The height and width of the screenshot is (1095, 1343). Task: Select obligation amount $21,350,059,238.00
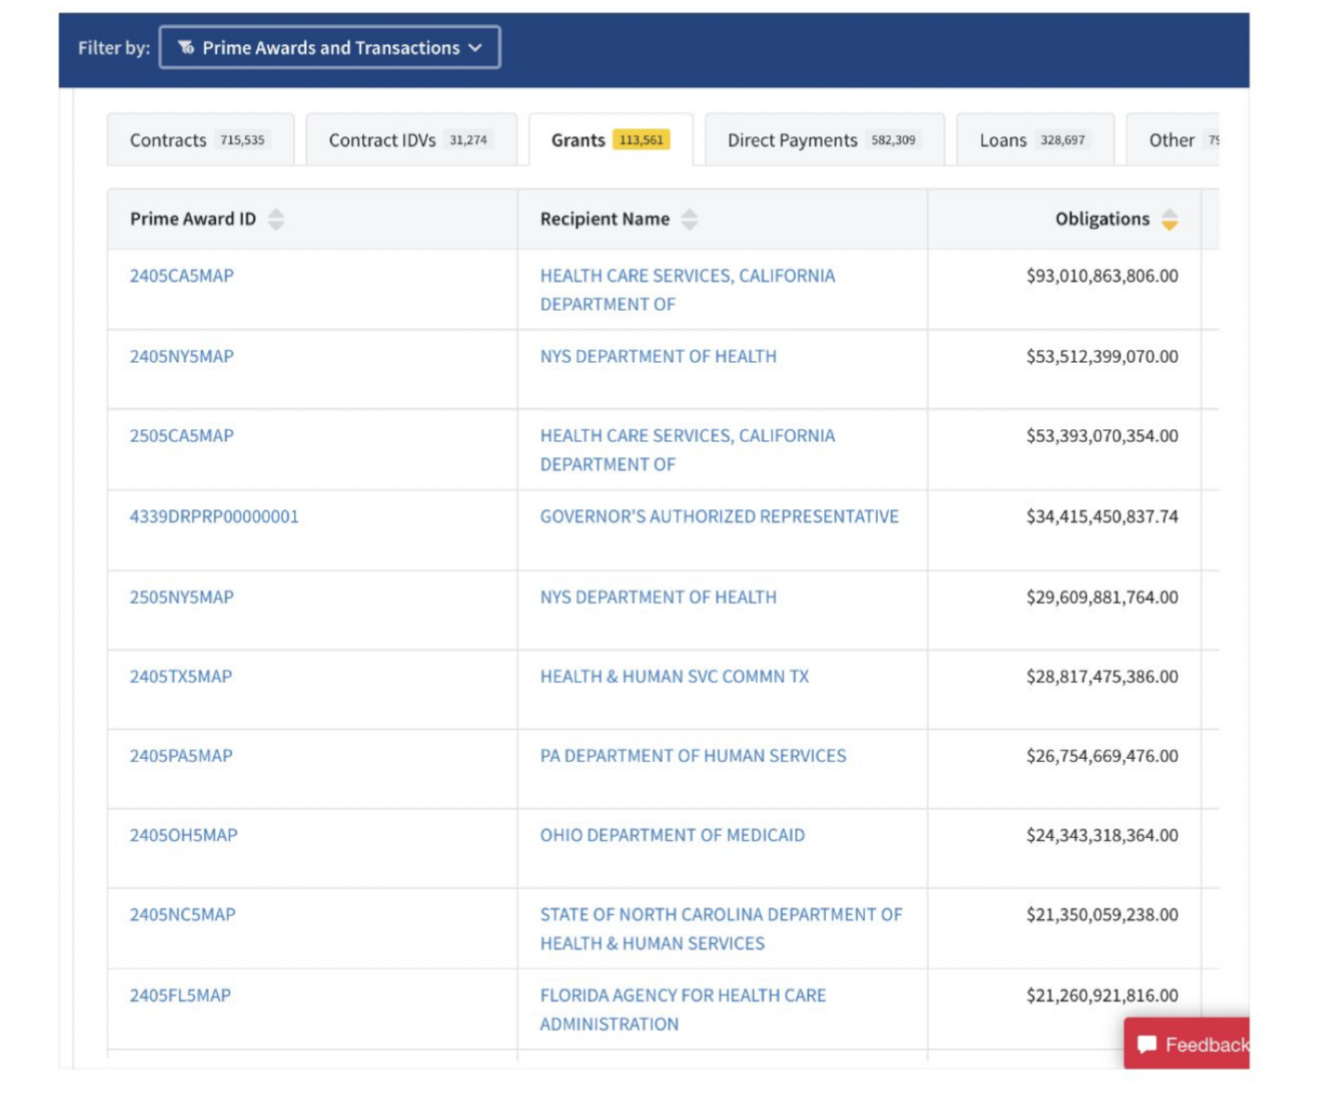(1102, 915)
